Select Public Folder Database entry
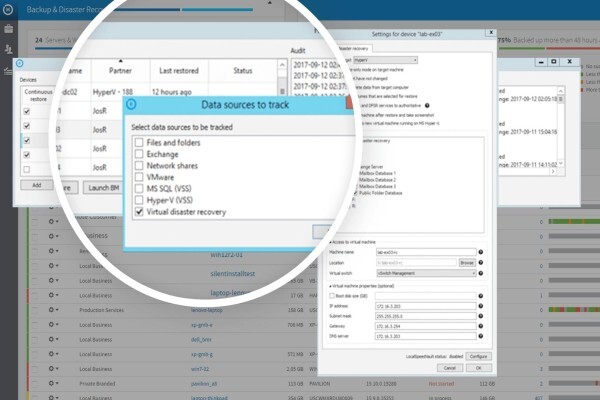The image size is (600, 400). tap(380, 193)
